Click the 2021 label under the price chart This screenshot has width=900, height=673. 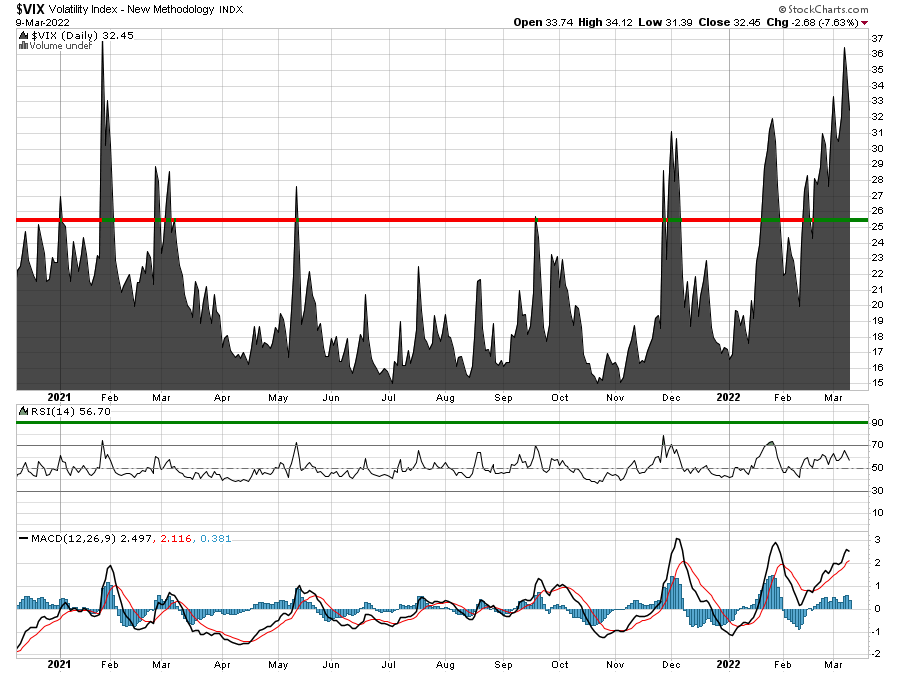(61, 396)
